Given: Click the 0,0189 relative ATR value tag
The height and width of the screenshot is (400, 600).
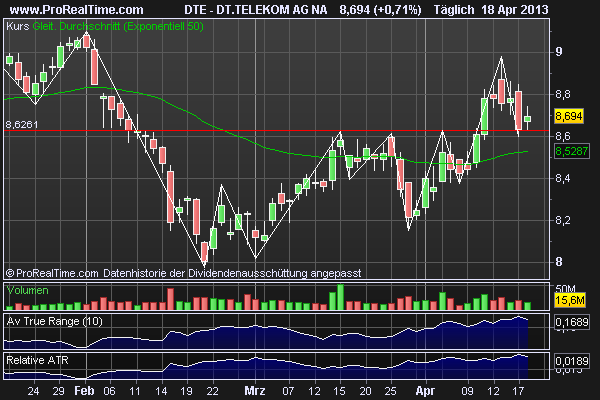Looking at the screenshot, I should pyautogui.click(x=571, y=361).
